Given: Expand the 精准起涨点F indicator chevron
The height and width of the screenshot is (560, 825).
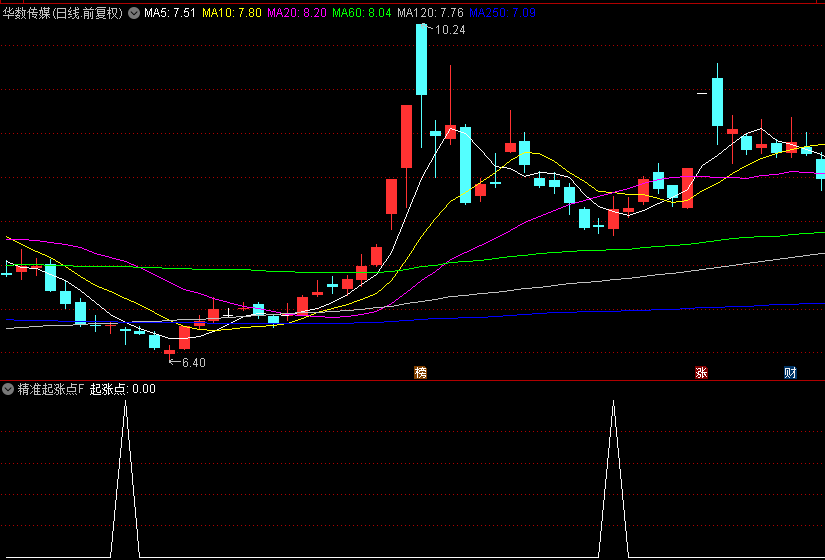Looking at the screenshot, I should tap(8, 389).
